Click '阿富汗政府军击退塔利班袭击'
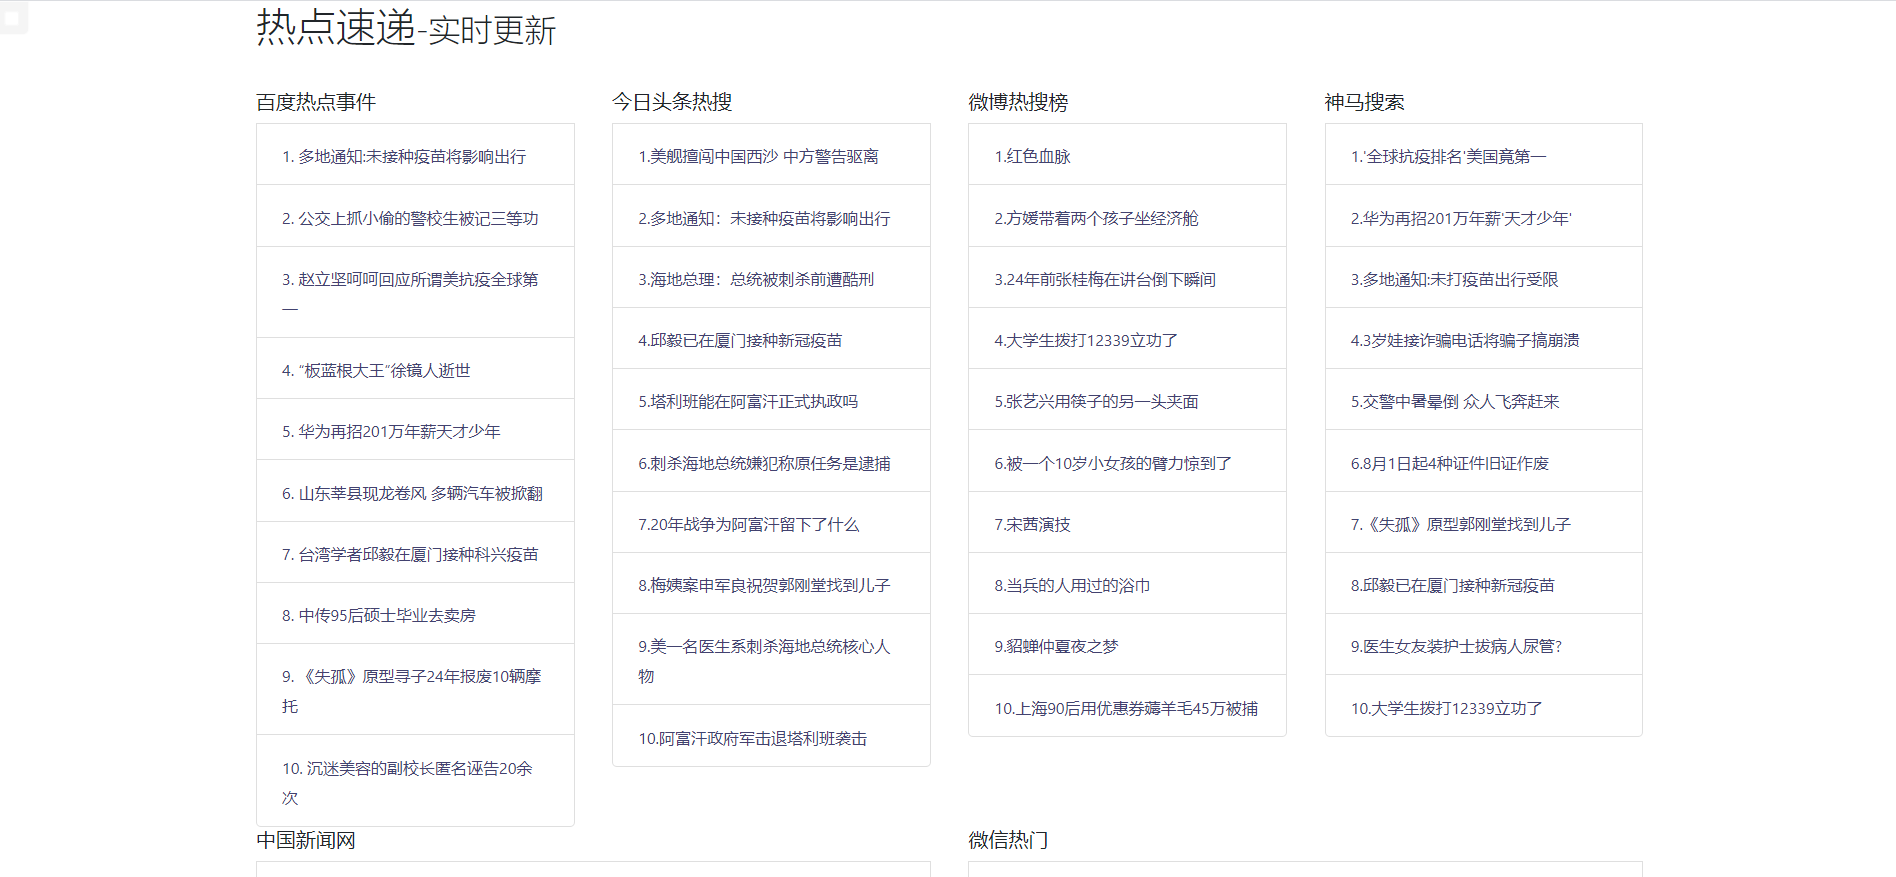This screenshot has width=1896, height=877. point(752,739)
